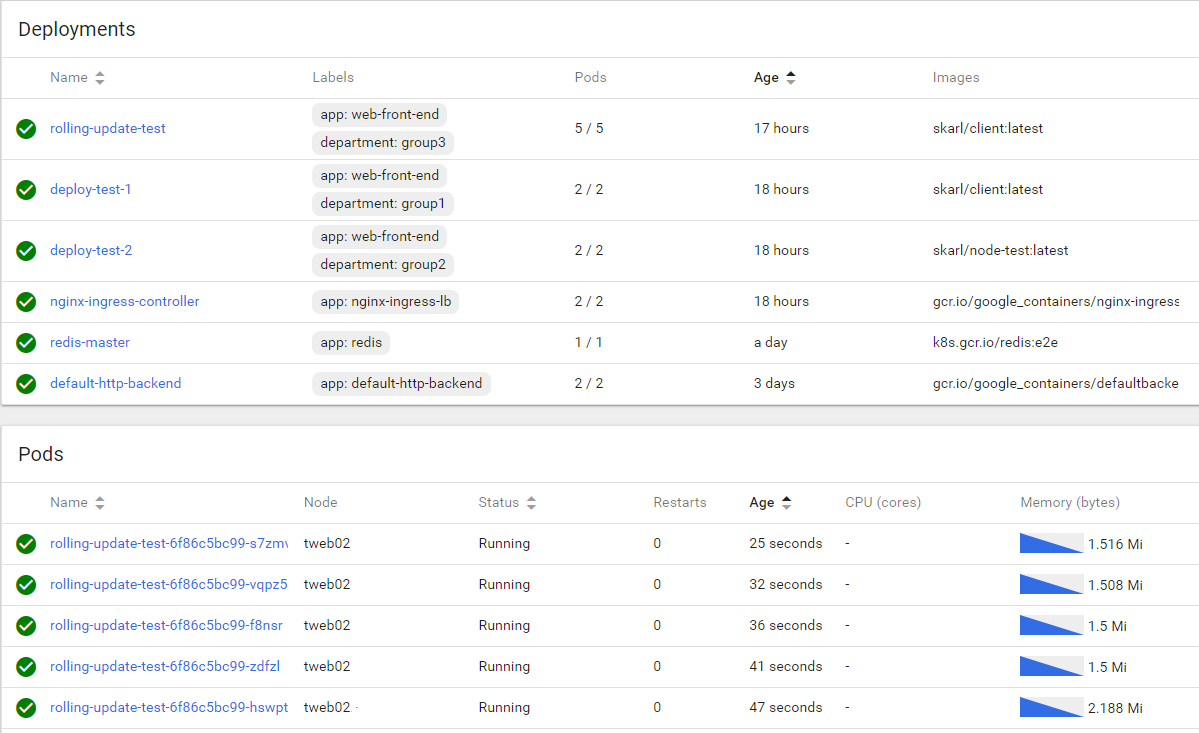Click the status icon of pod ending zdfzl

(26, 667)
